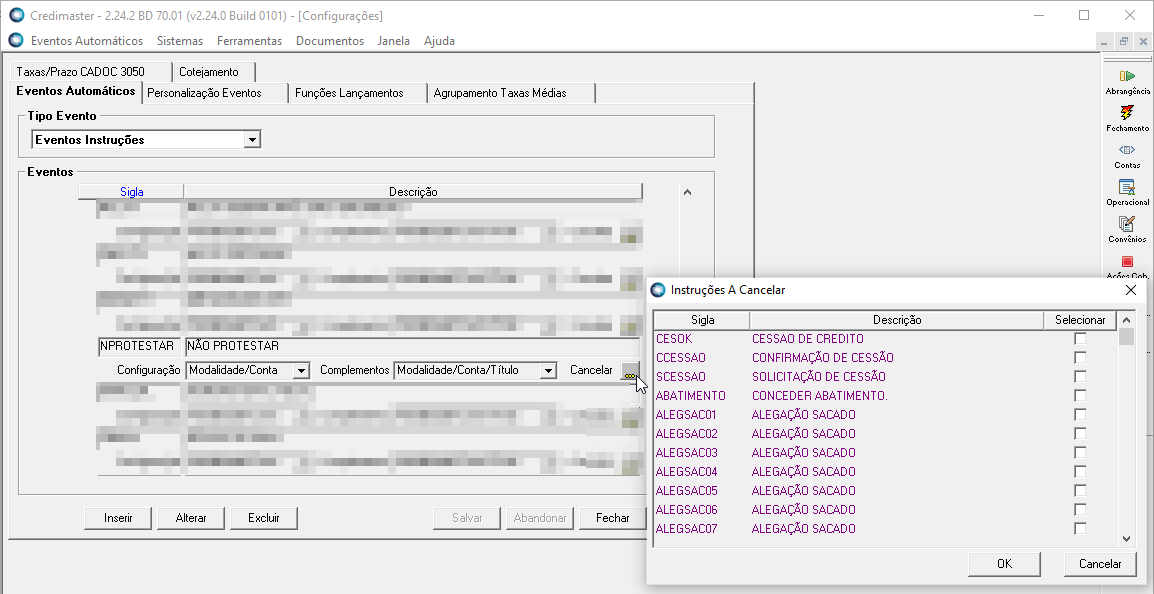This screenshot has width=1154, height=594.
Task: Open the Operacional sidebar icon
Action: coord(1127,192)
